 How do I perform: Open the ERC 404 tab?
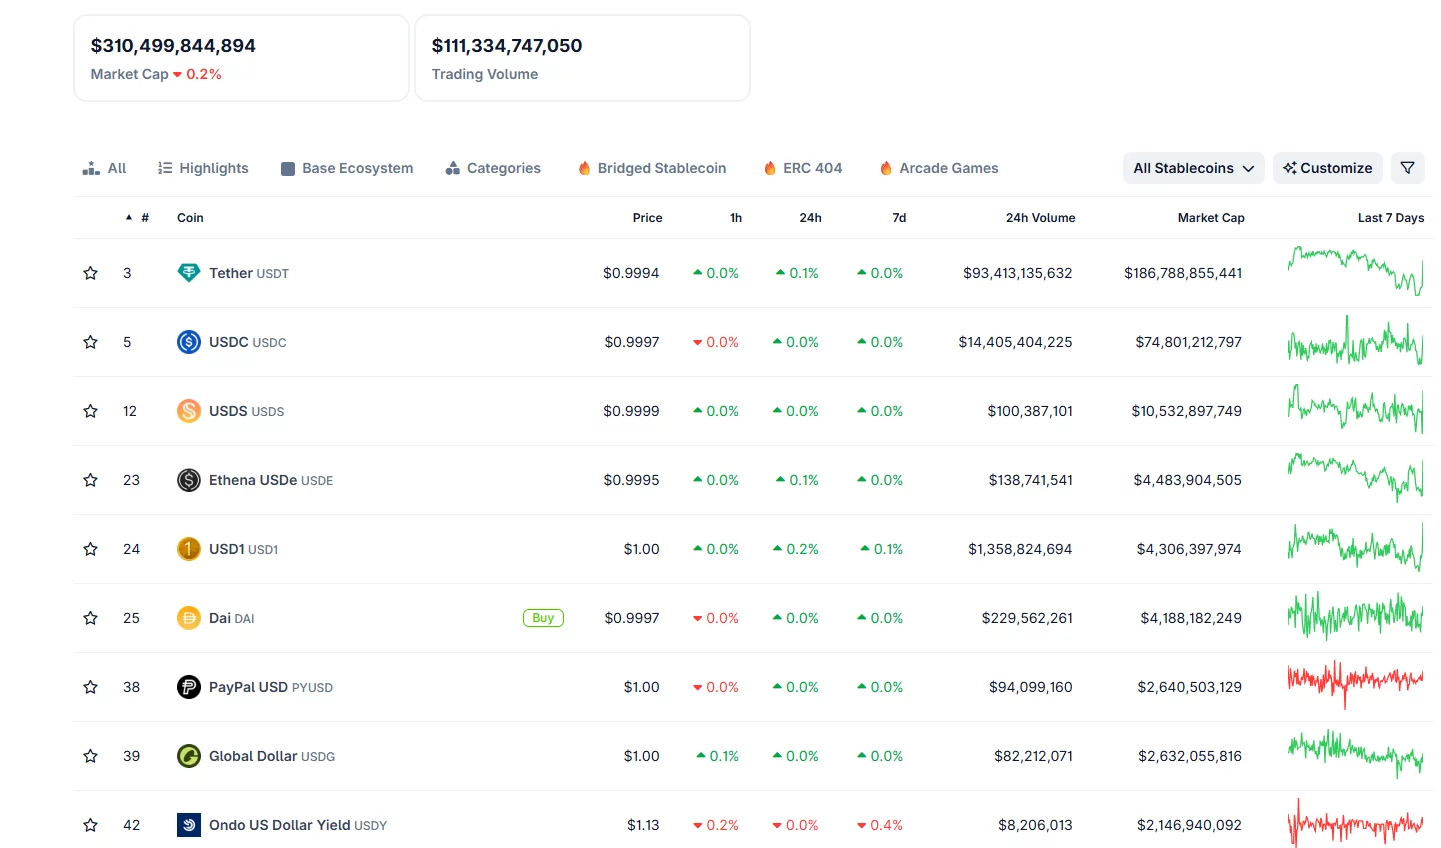coord(802,168)
